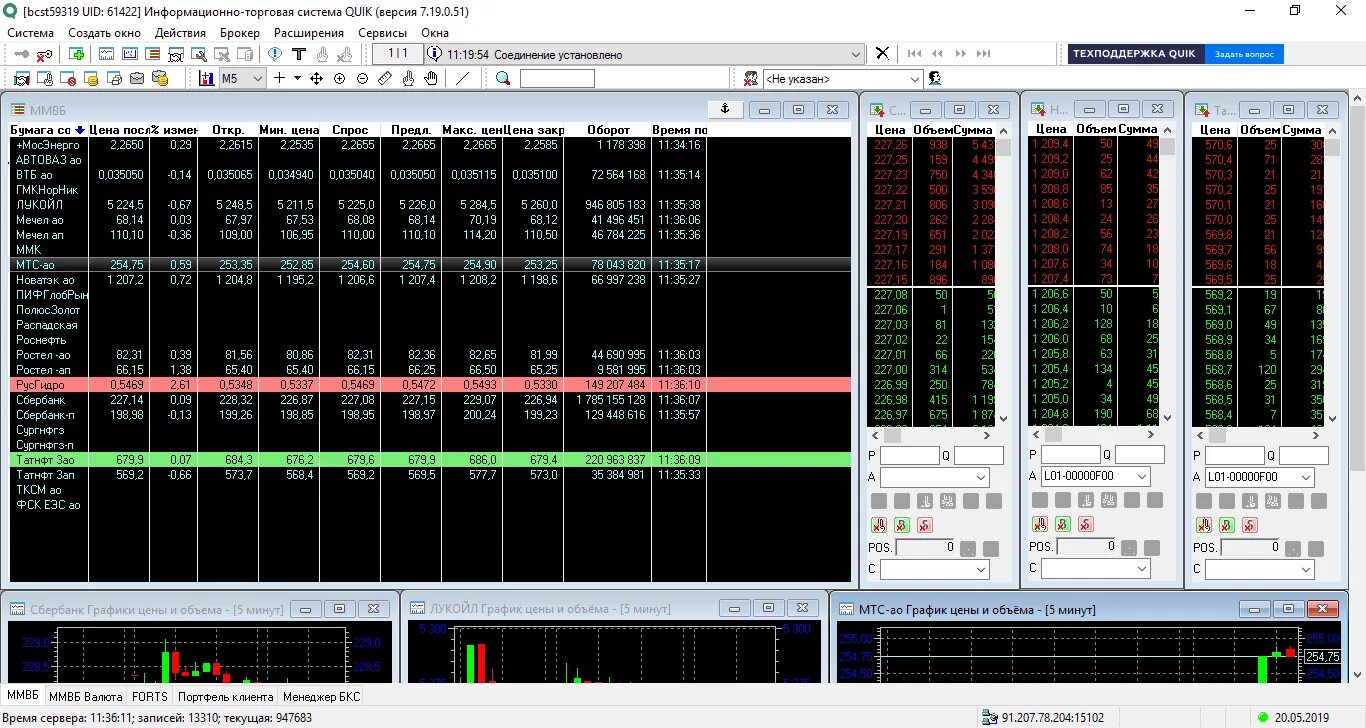The height and width of the screenshot is (728, 1366).
Task: Click the connect key icon in toolbar
Action: (x=21, y=54)
